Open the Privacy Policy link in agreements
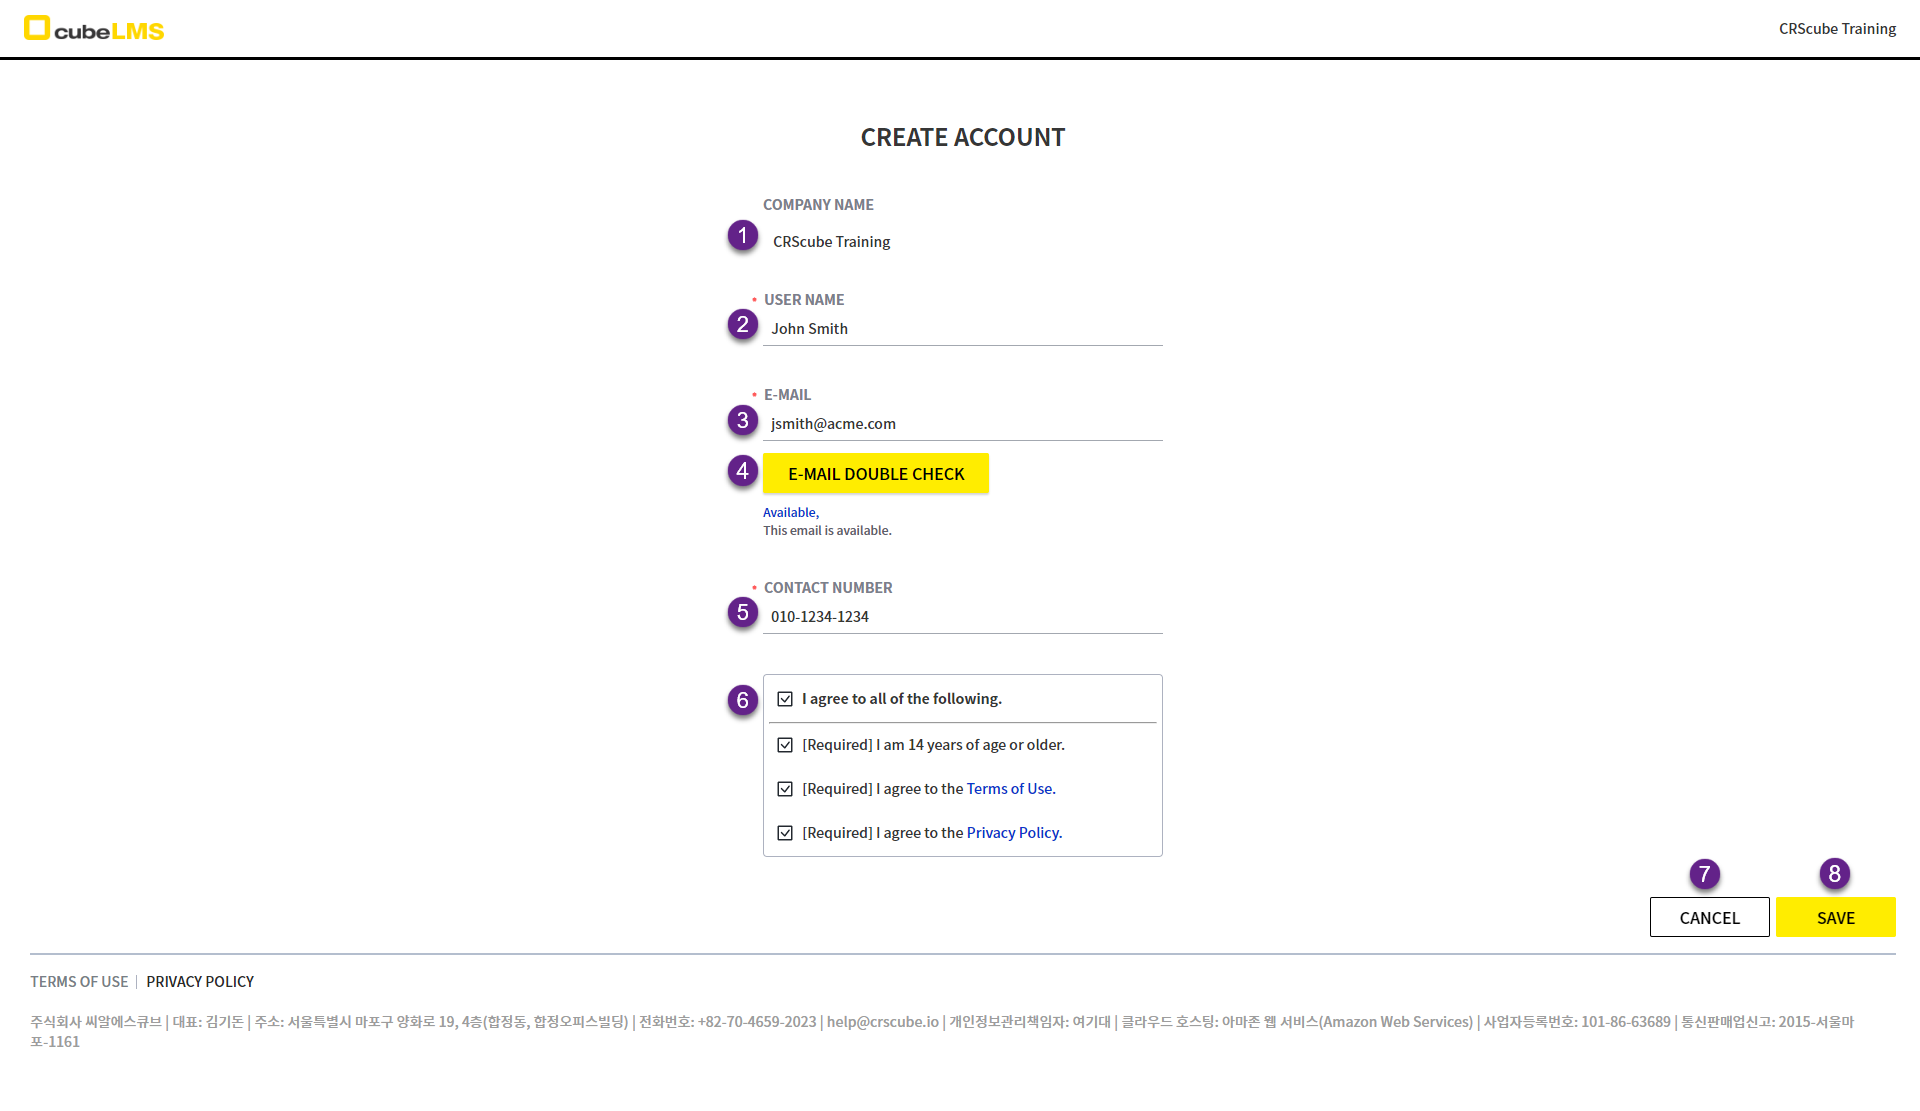Viewport: 1920px width, 1111px height. [x=1012, y=833]
